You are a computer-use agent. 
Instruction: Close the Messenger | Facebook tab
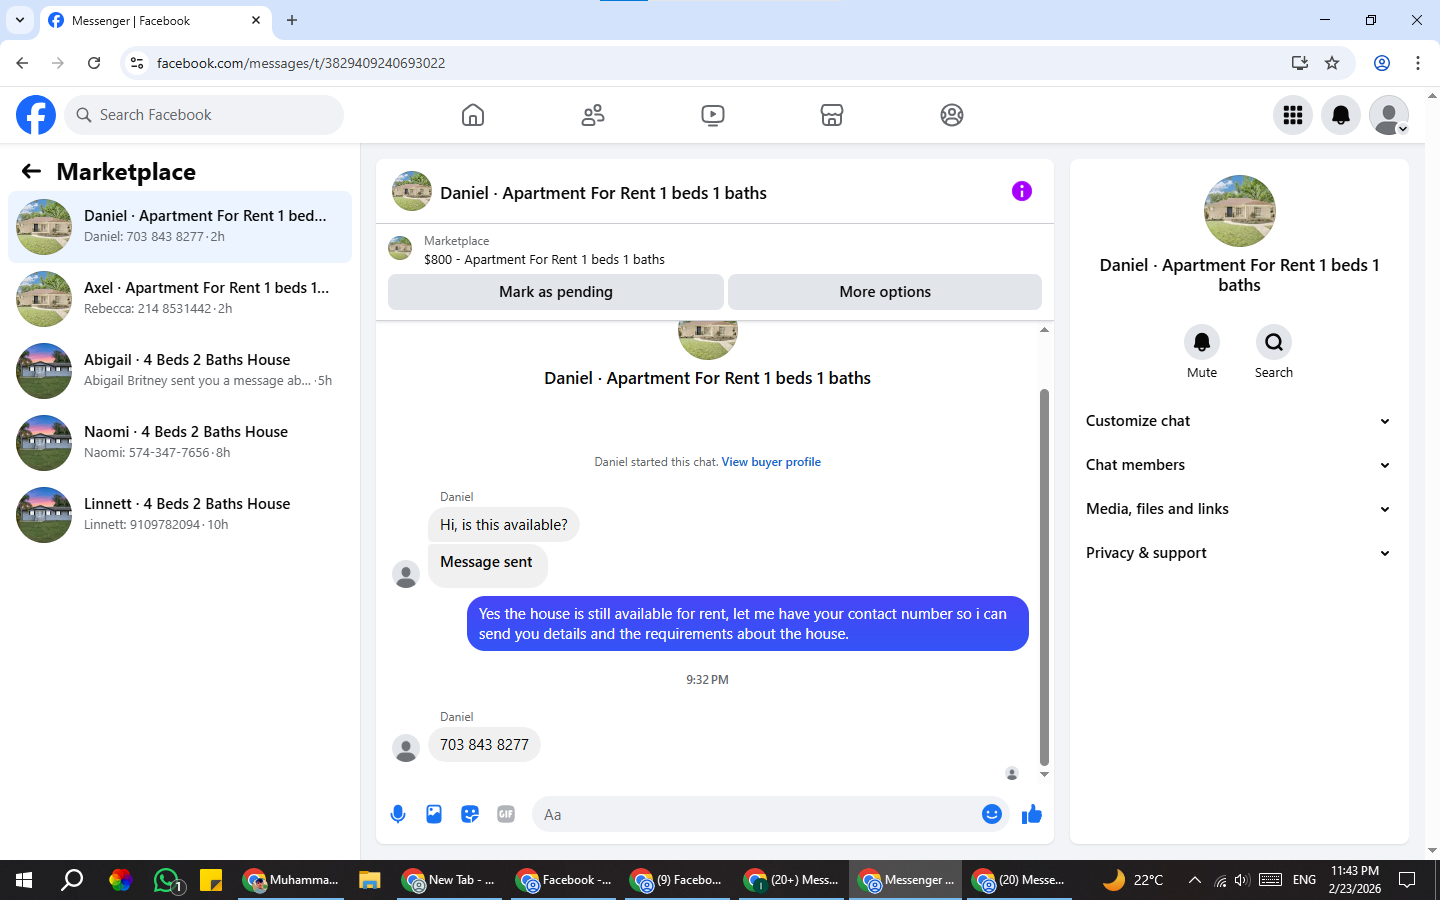(256, 20)
